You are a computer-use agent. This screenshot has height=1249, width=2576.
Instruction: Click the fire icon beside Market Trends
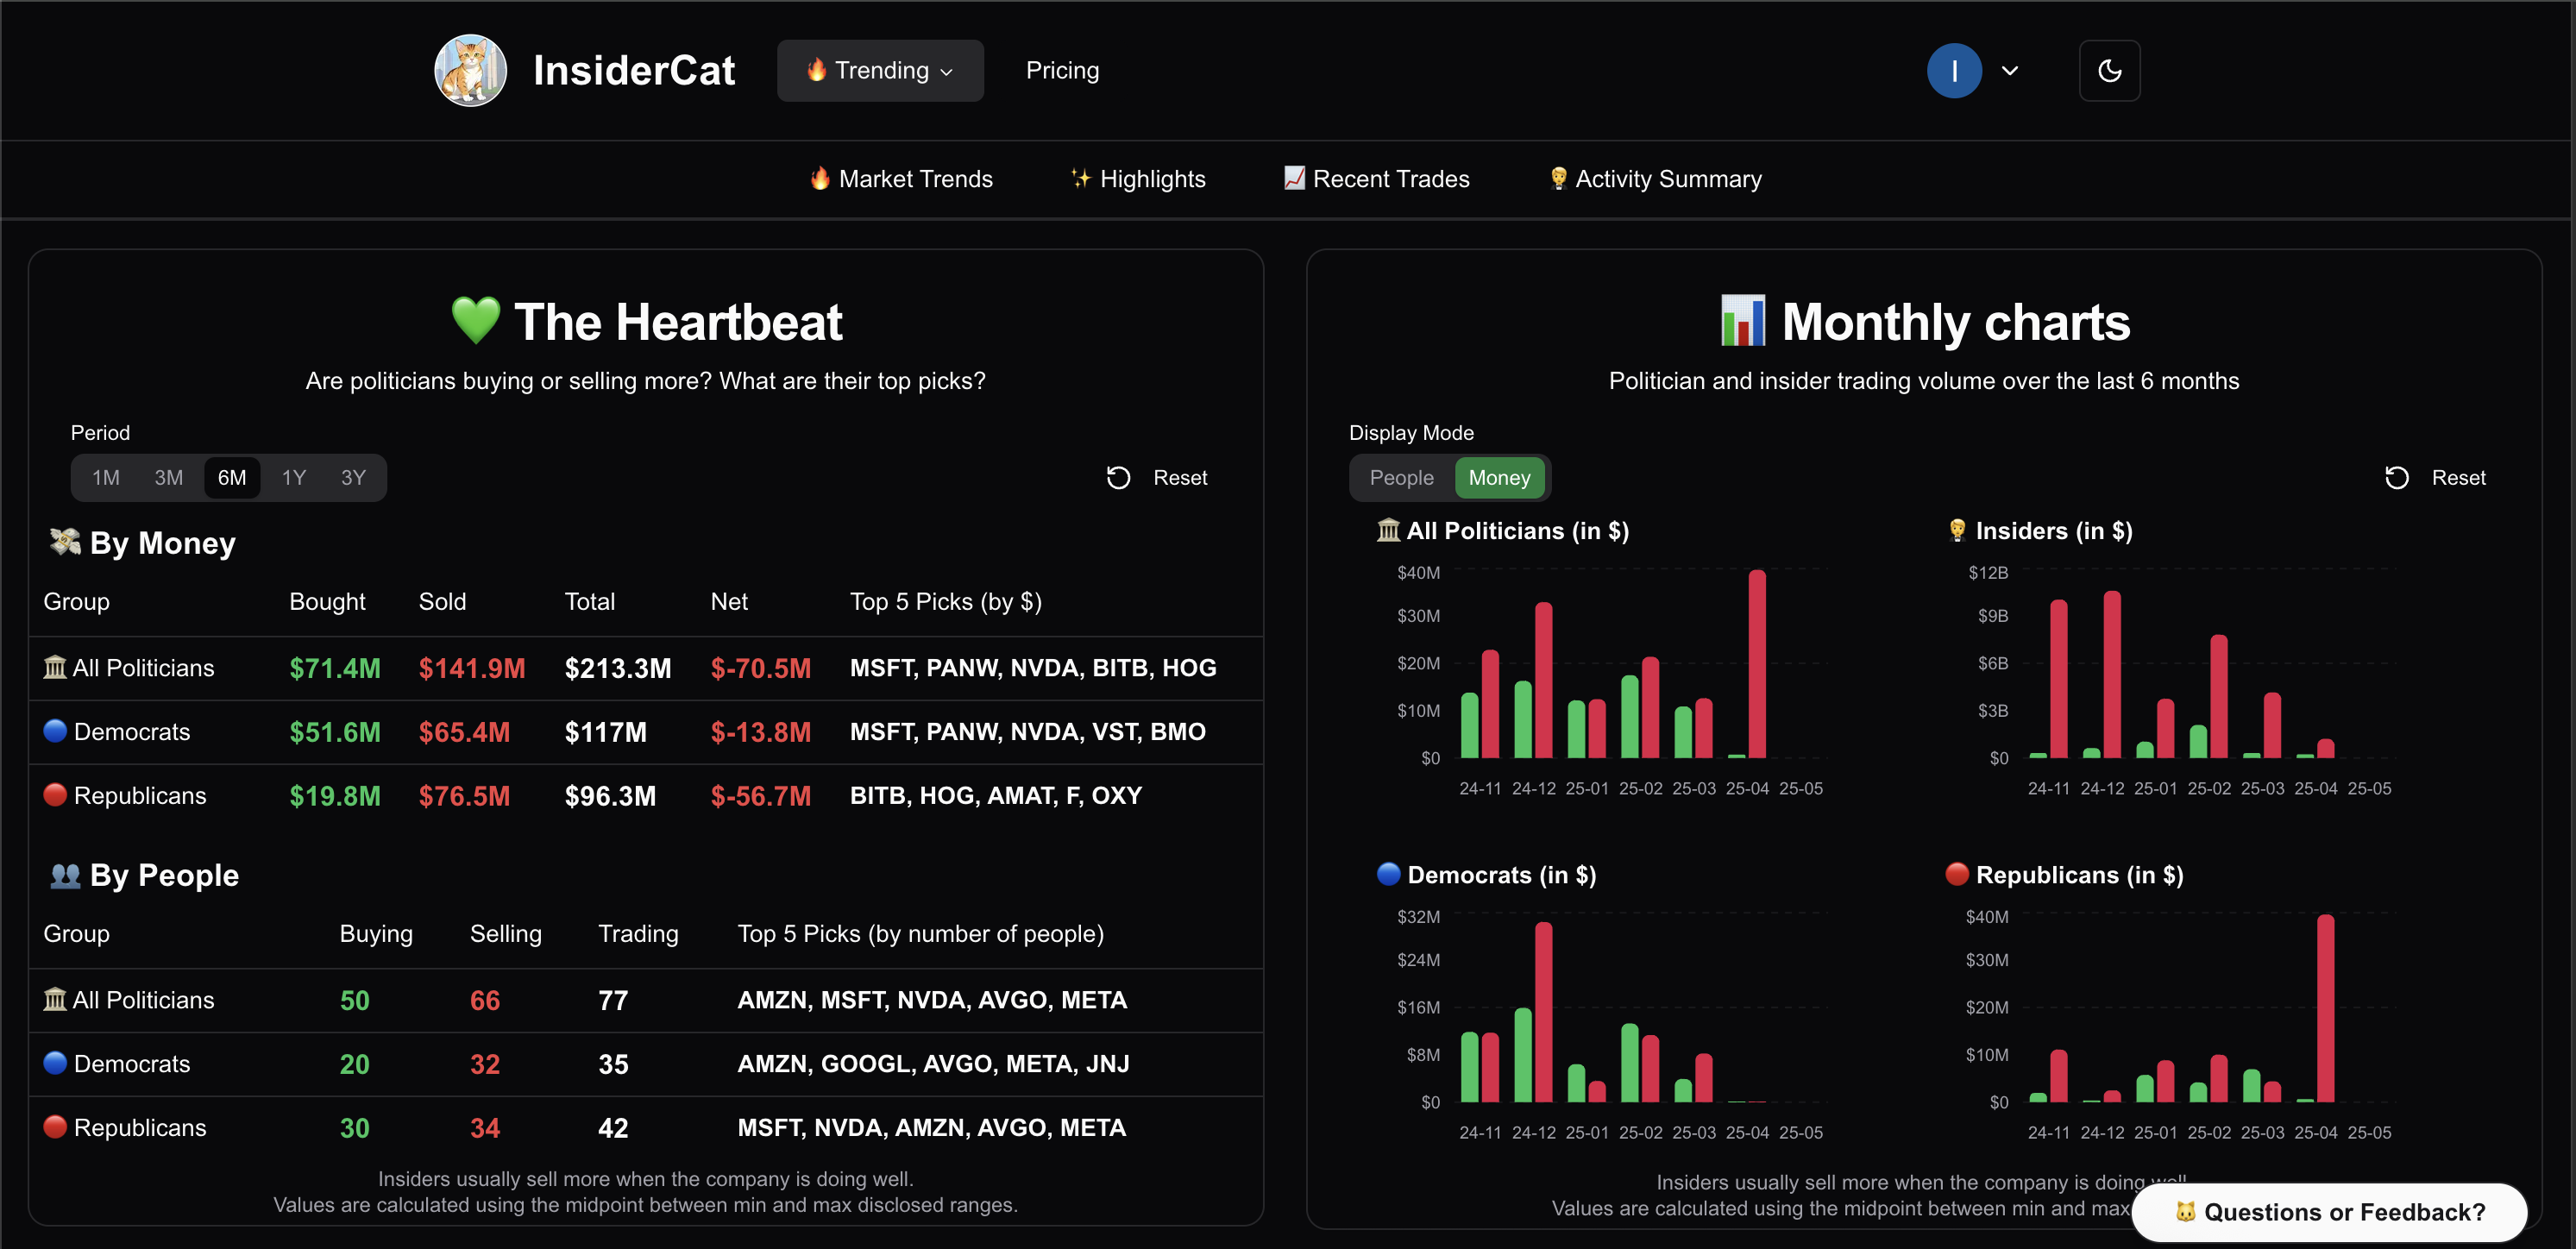[x=820, y=179]
